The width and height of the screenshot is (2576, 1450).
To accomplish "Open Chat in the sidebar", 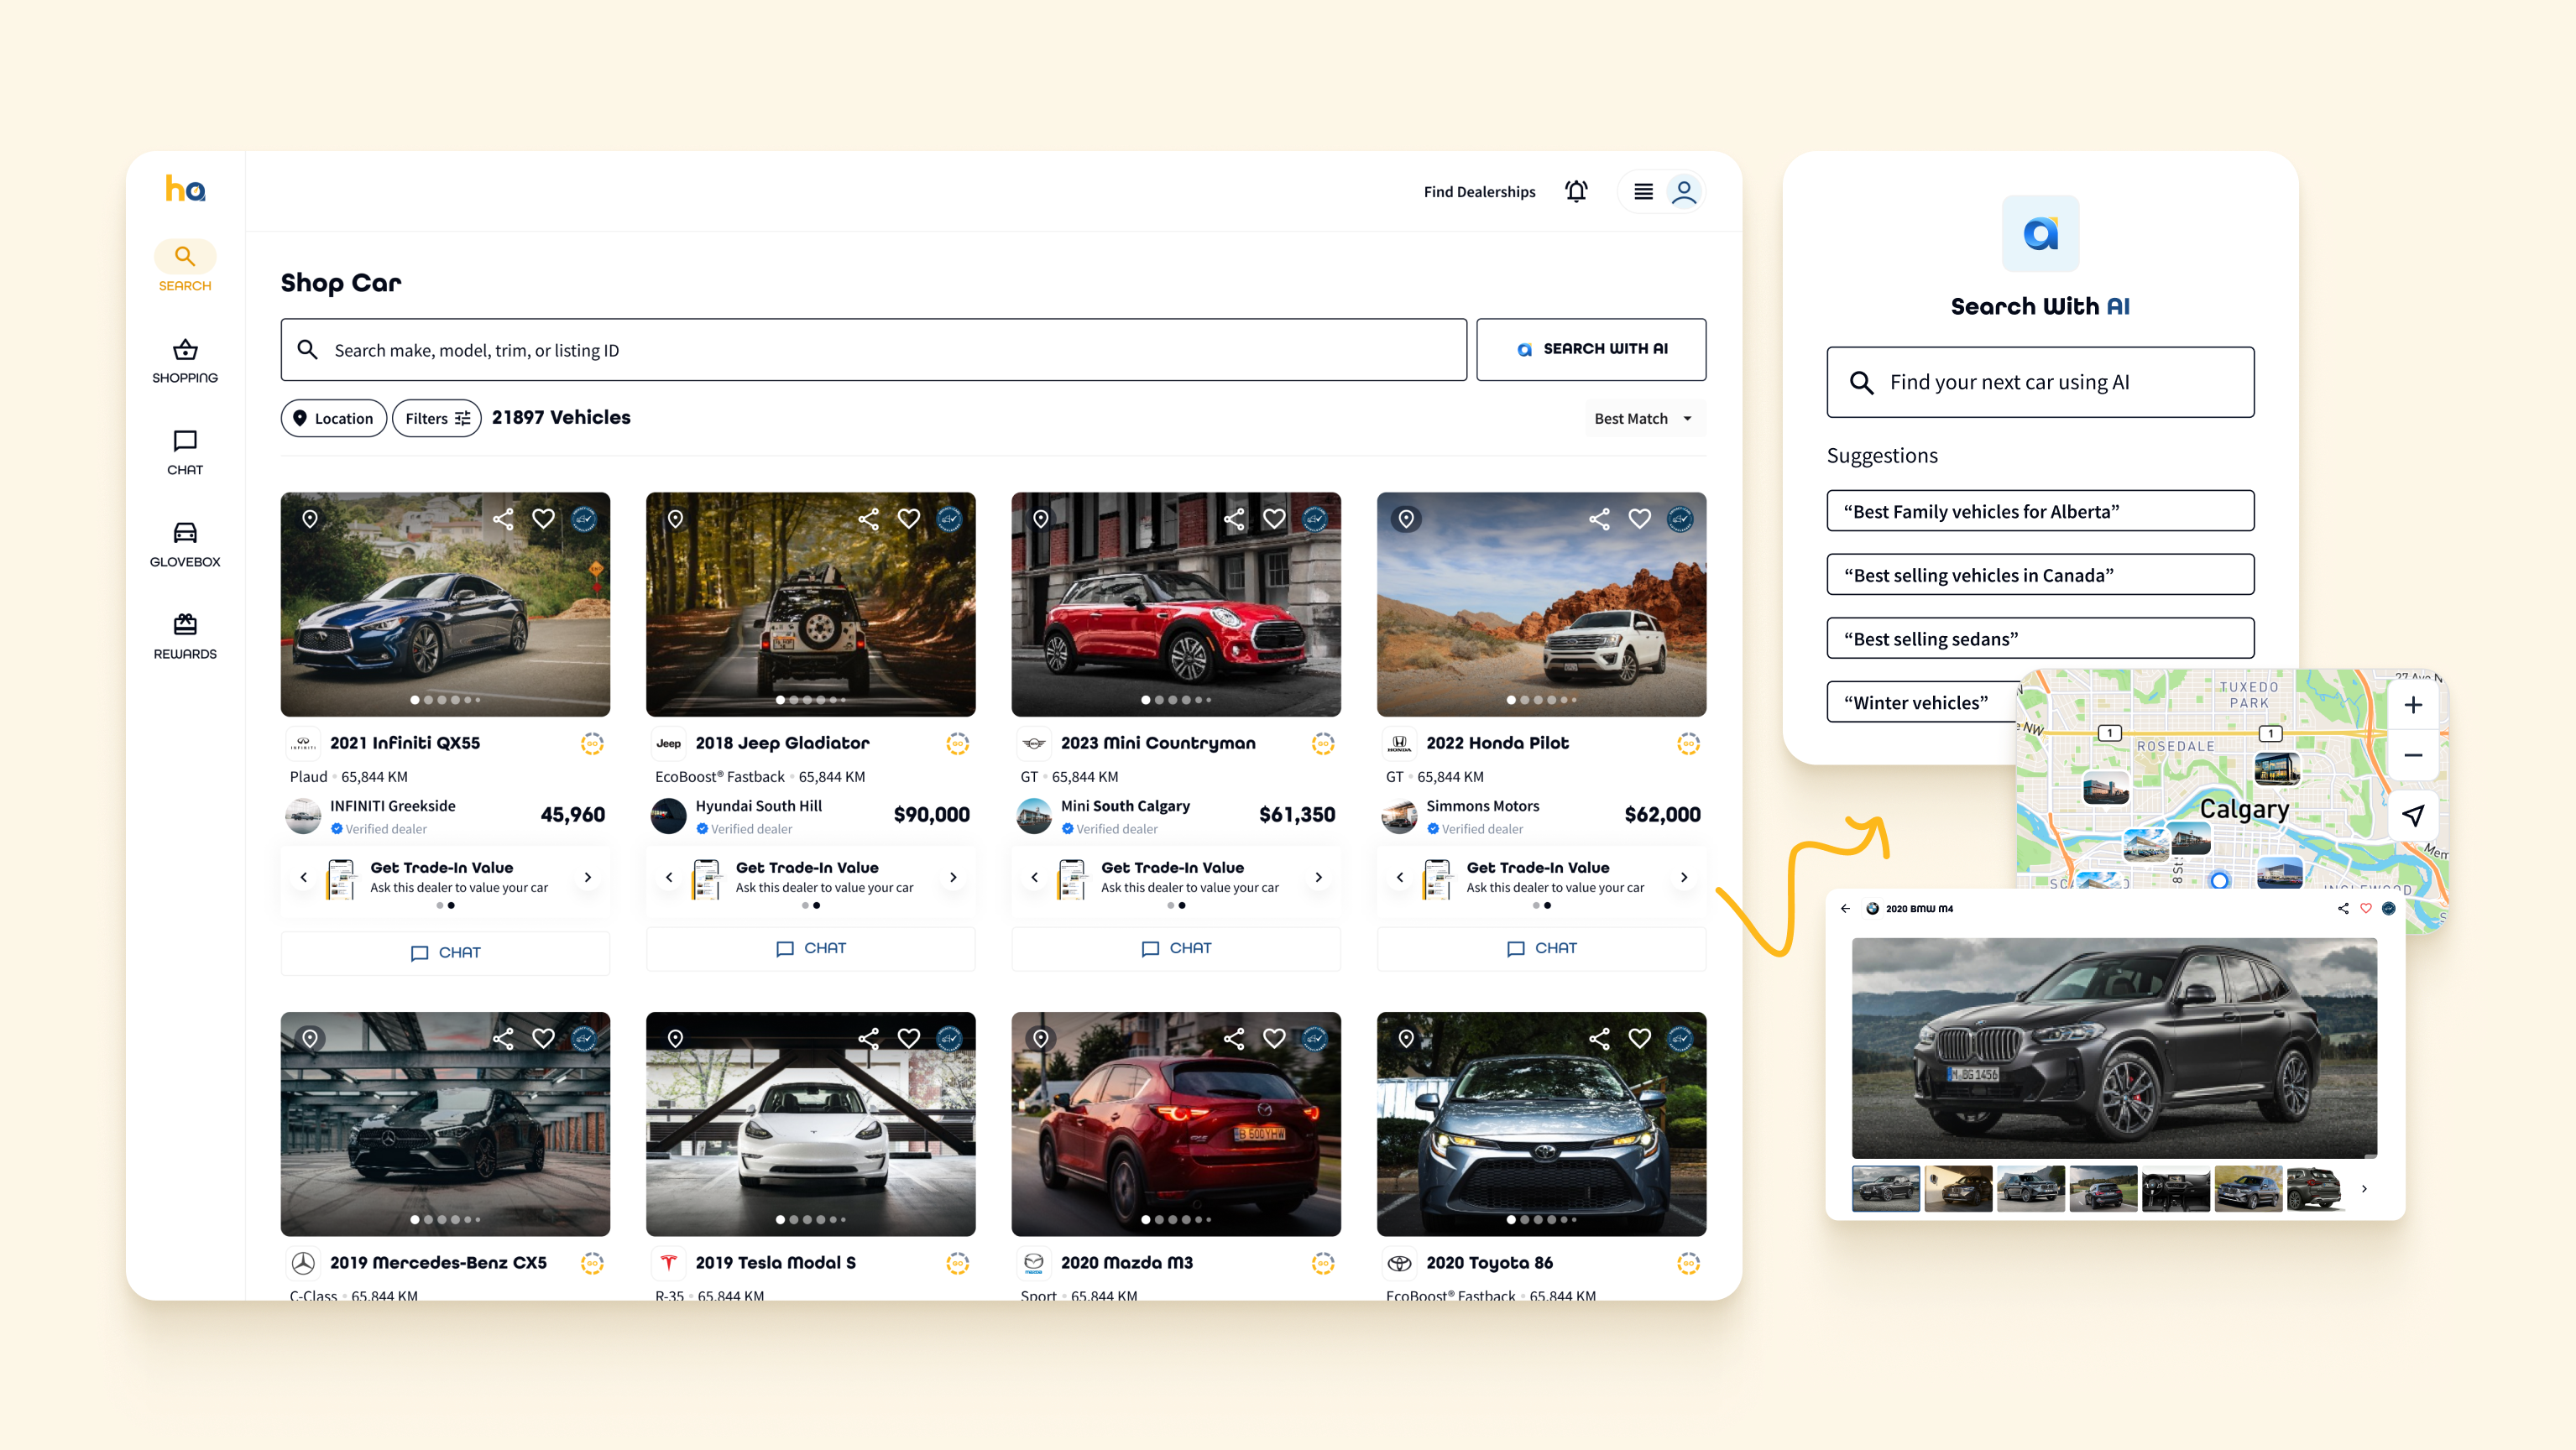I will pos(185,453).
